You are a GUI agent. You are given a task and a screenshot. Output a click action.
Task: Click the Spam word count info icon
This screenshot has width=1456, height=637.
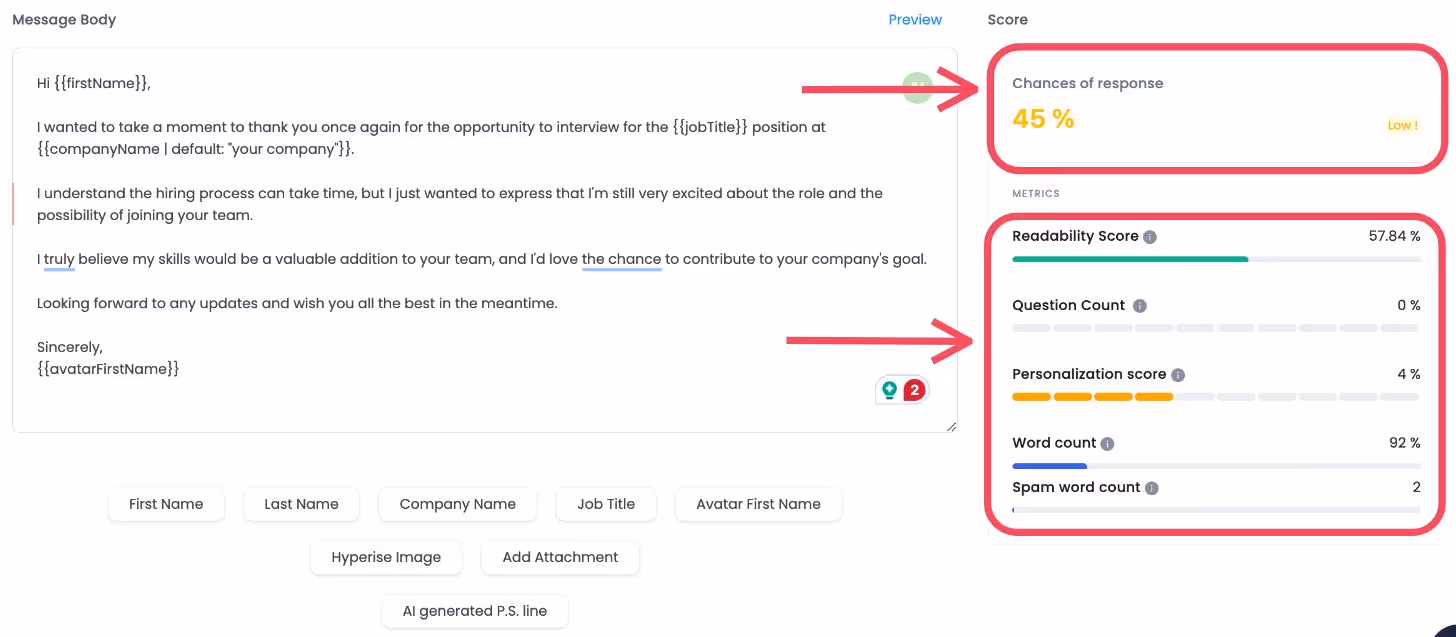1150,487
